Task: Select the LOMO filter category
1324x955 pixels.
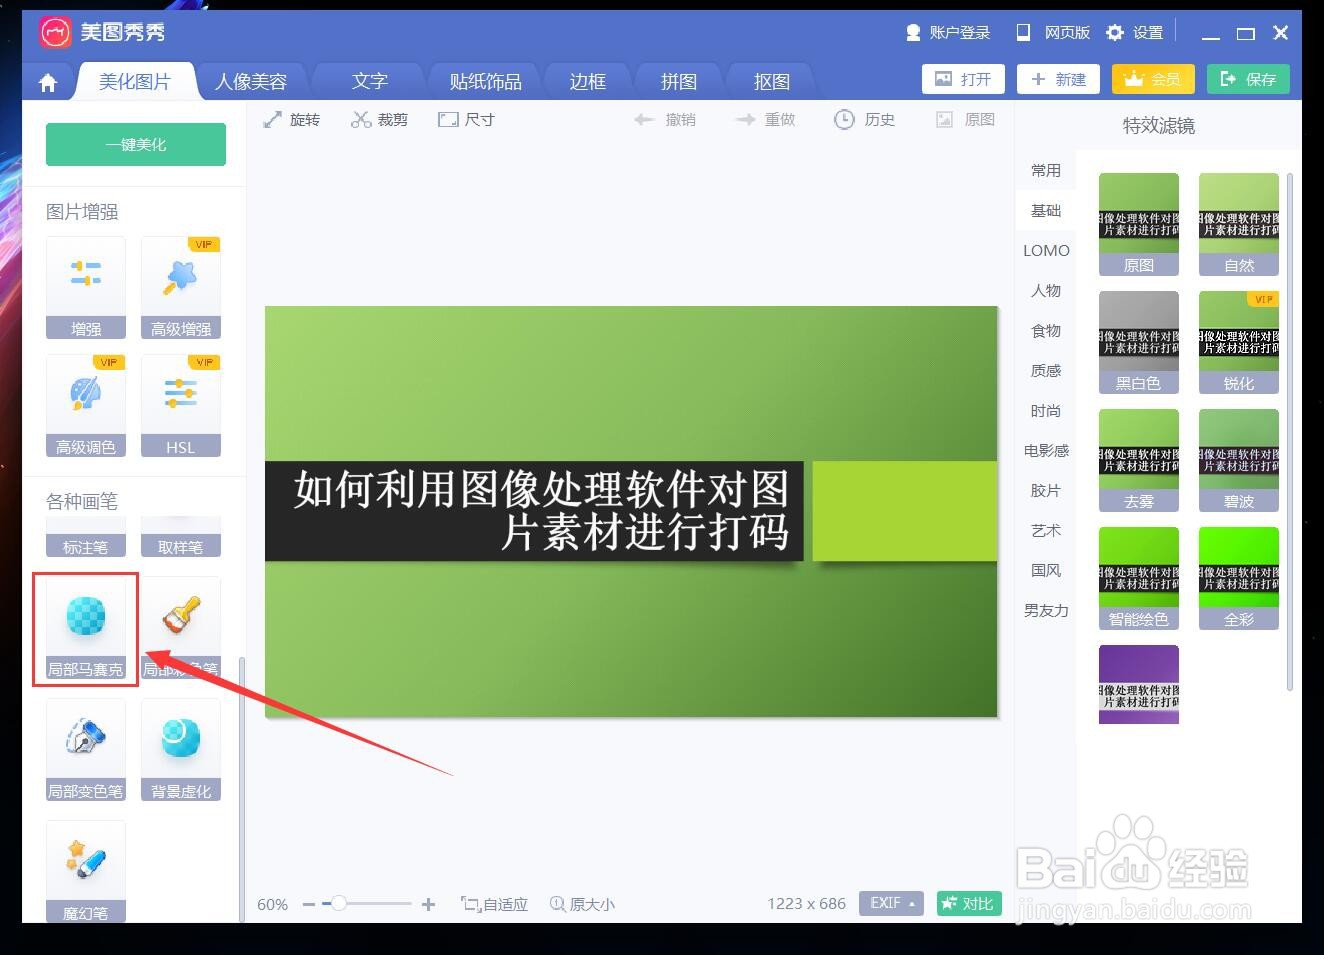Action: point(1046,251)
